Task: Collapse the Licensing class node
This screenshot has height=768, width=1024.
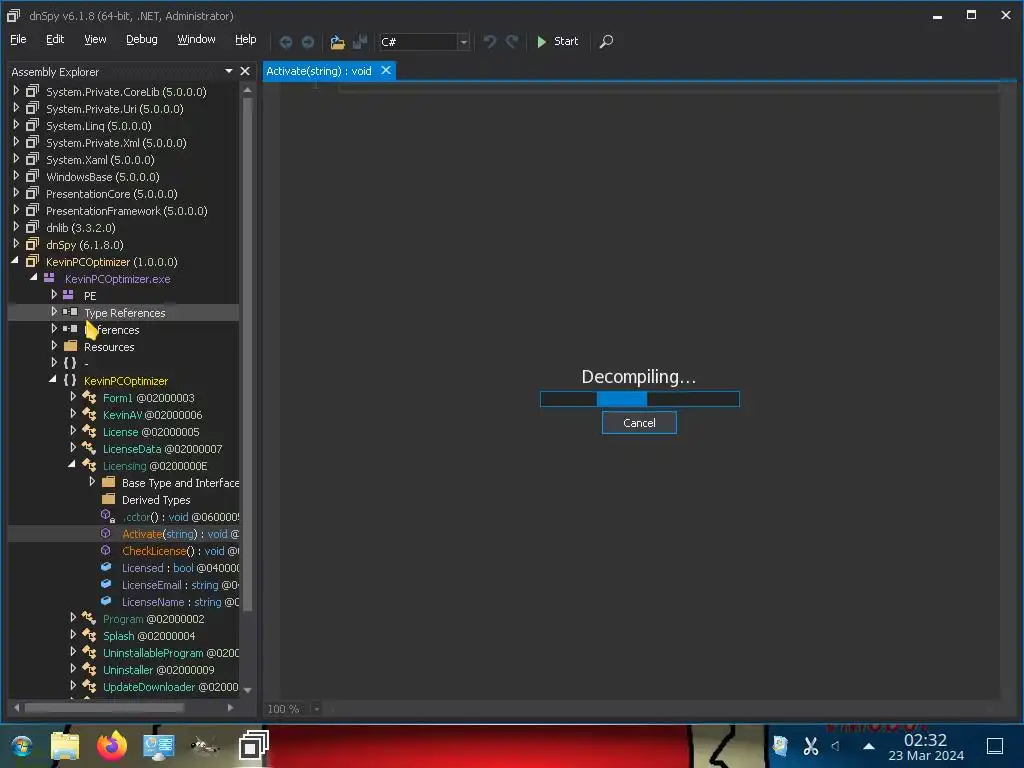Action: [72, 465]
